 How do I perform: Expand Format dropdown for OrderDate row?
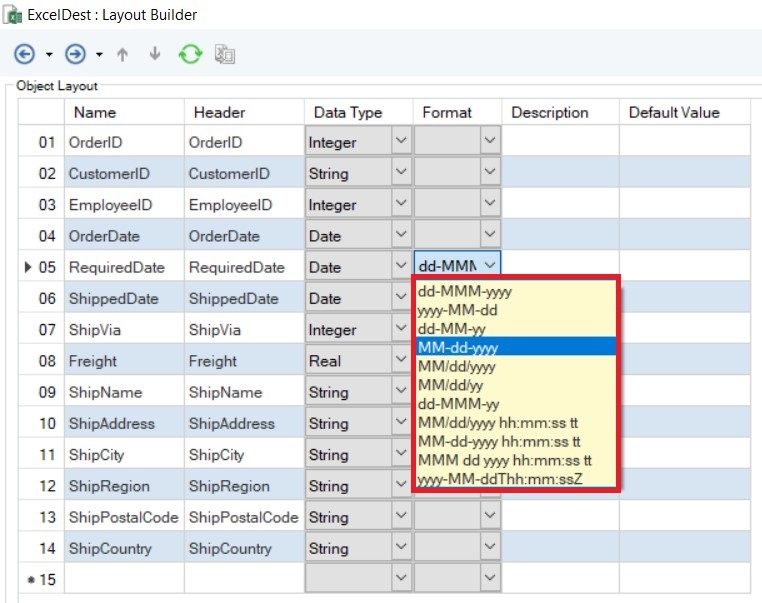[x=490, y=236]
